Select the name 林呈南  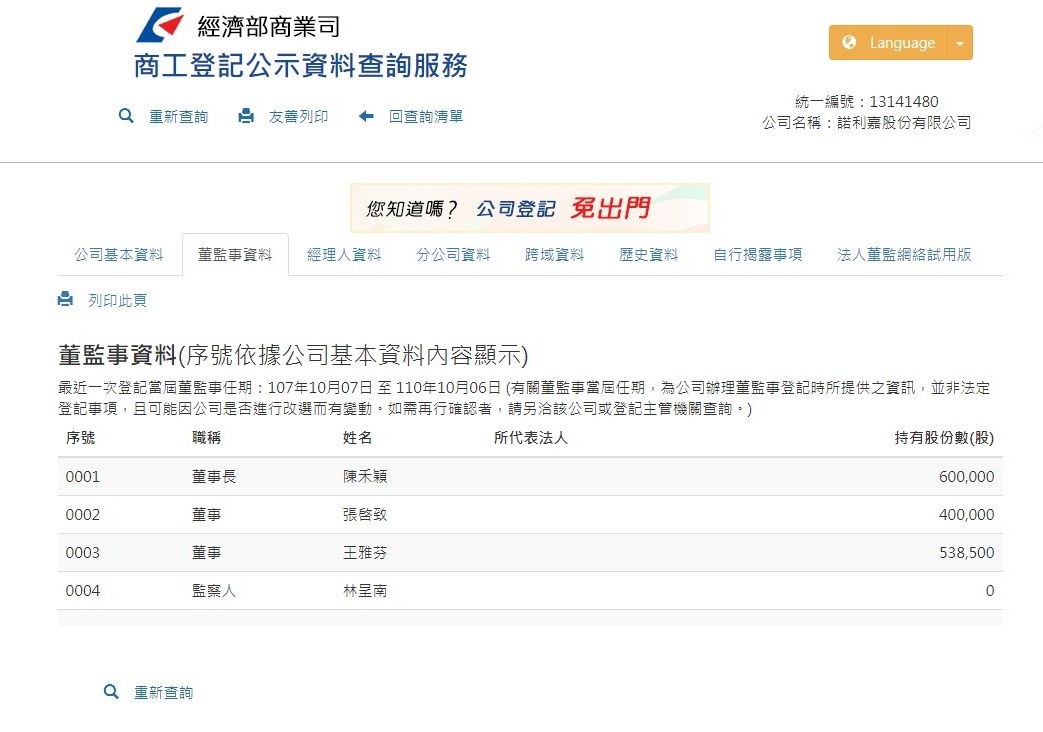tap(365, 590)
